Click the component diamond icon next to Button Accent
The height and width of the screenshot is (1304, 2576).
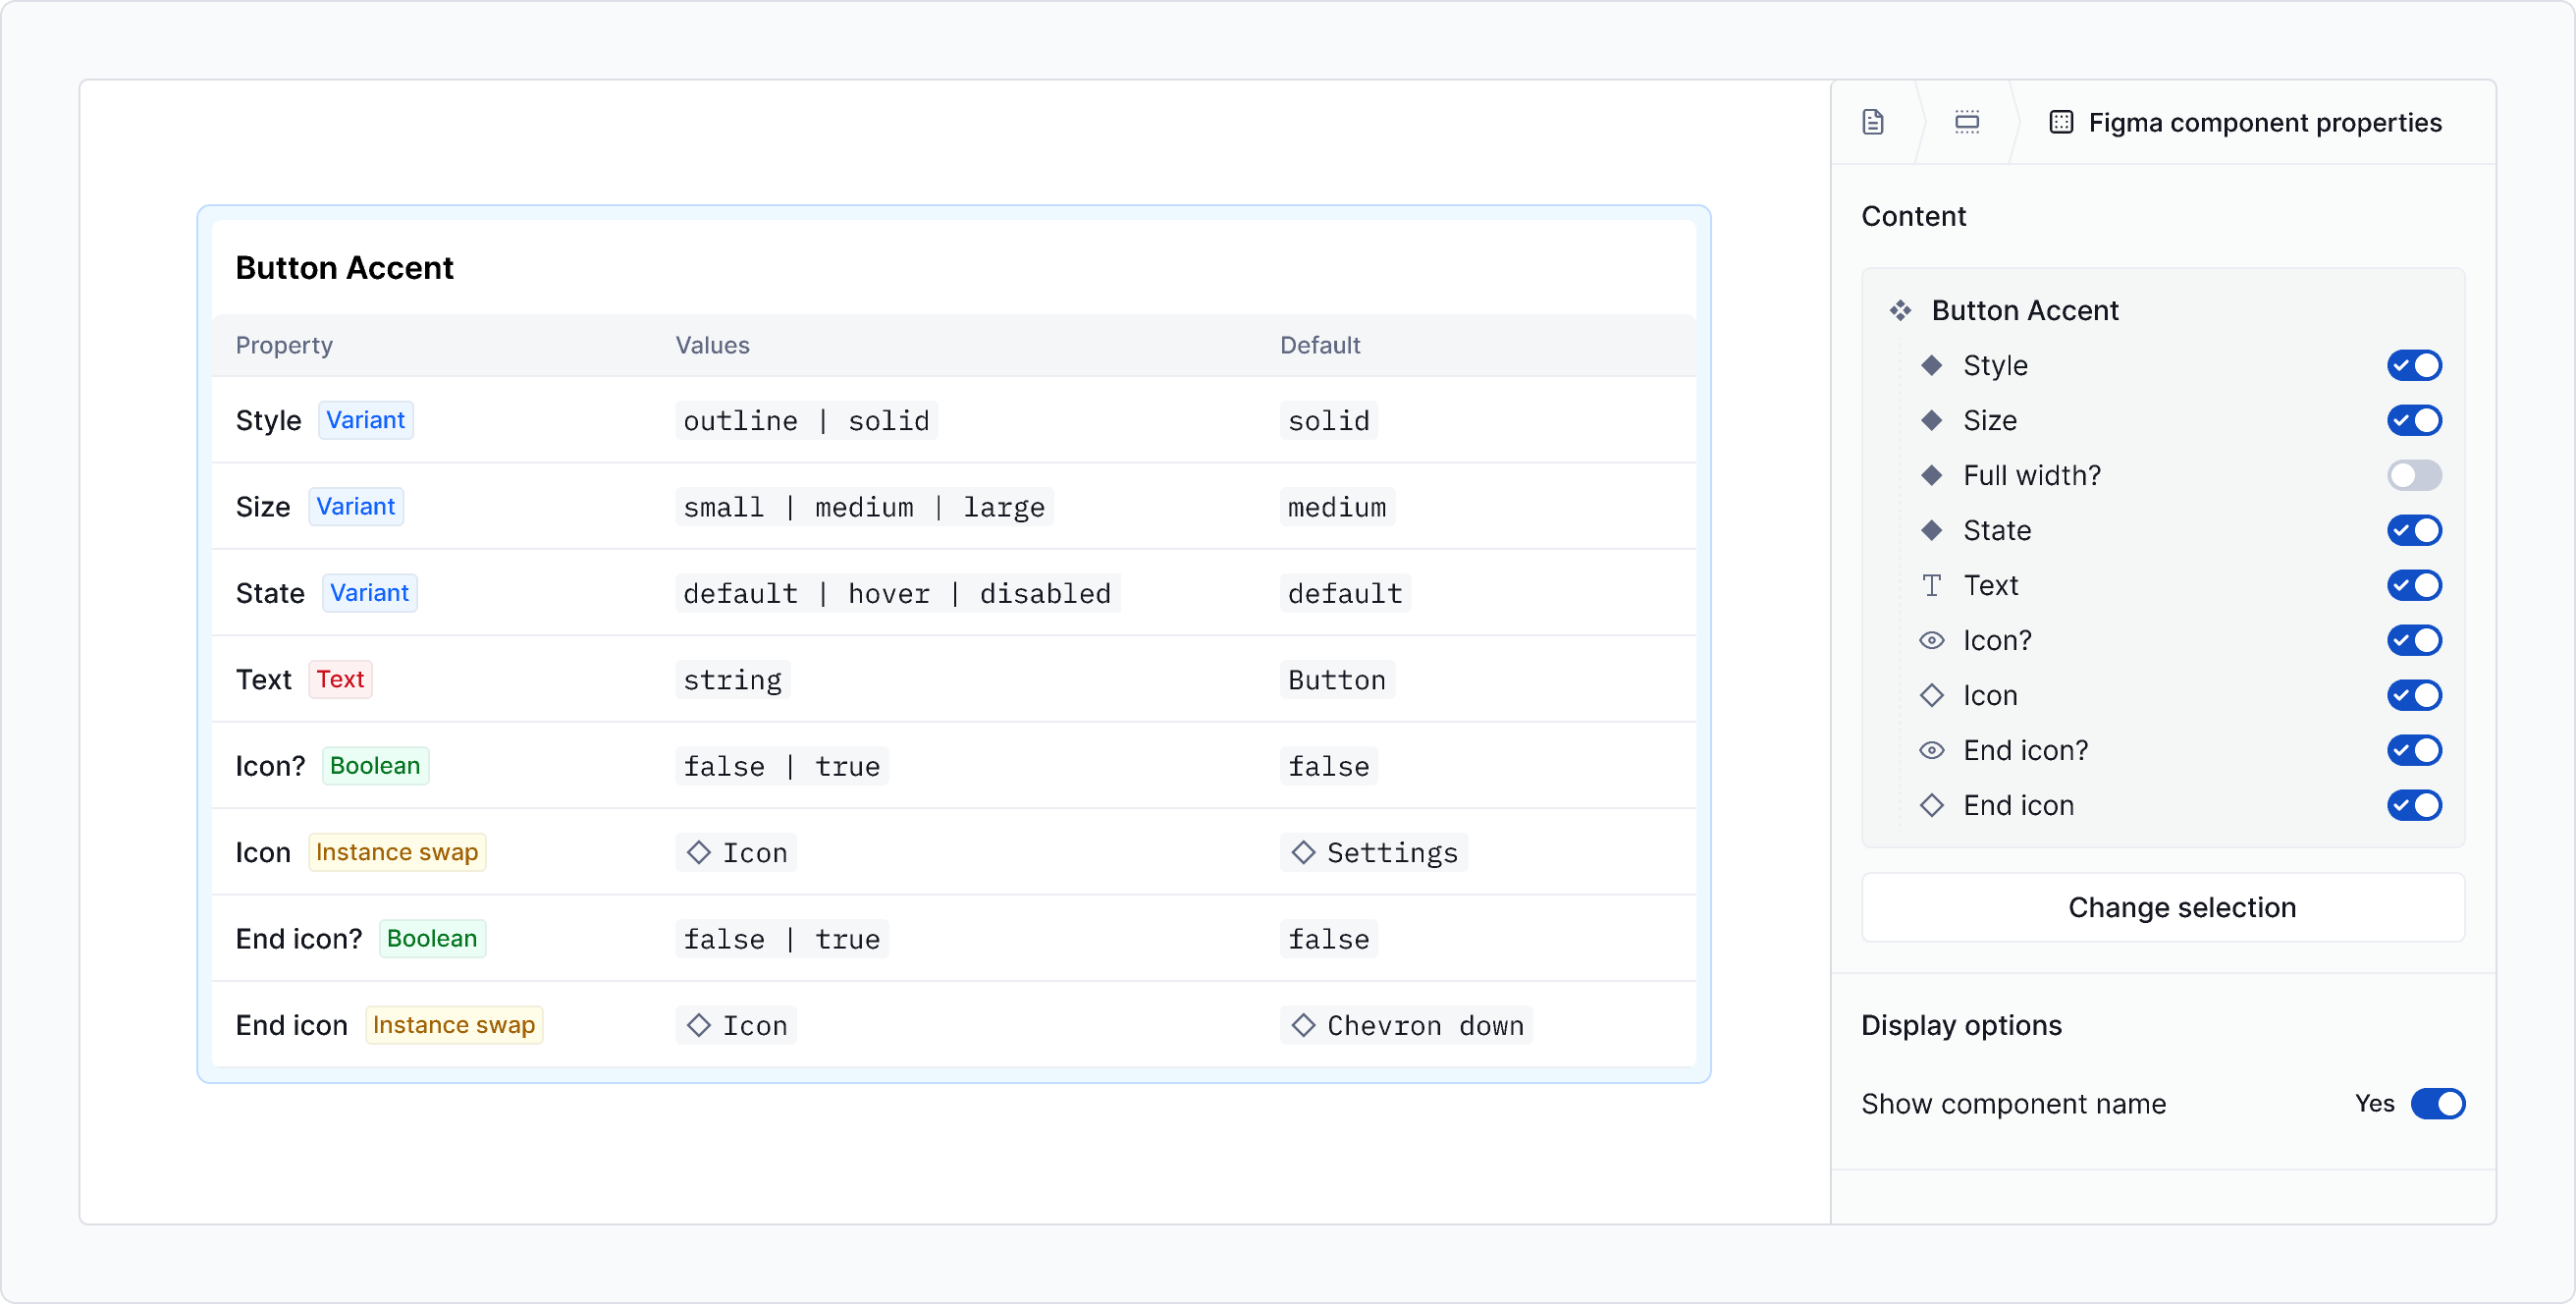1901,310
